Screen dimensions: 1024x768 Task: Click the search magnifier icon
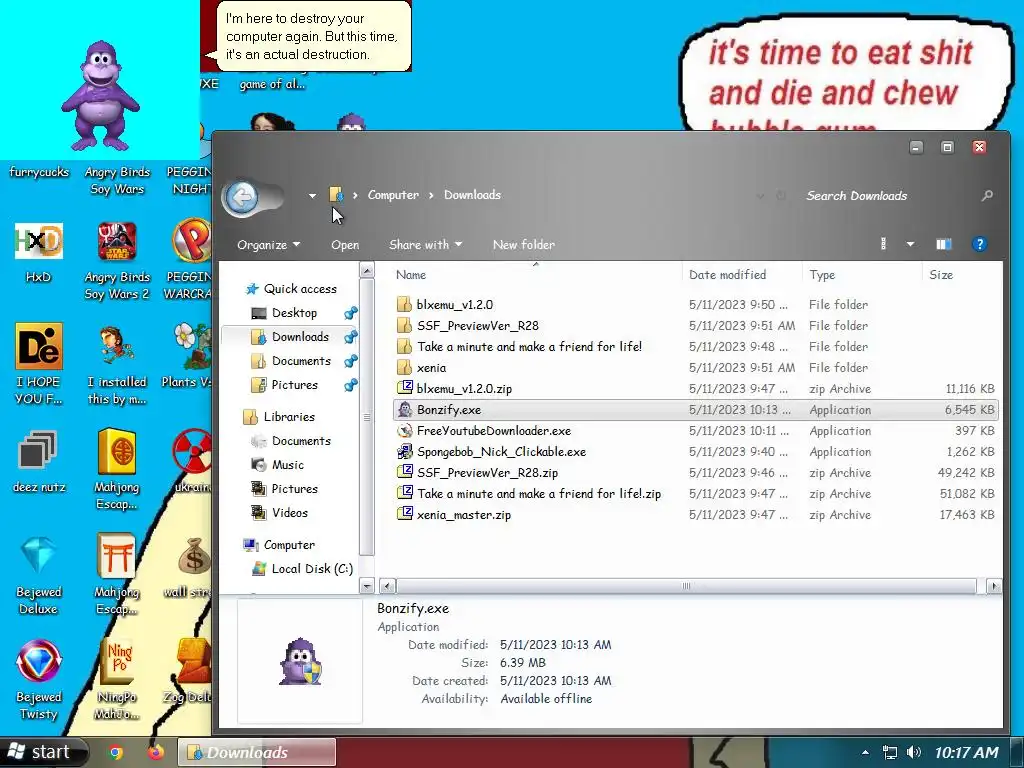coord(987,195)
